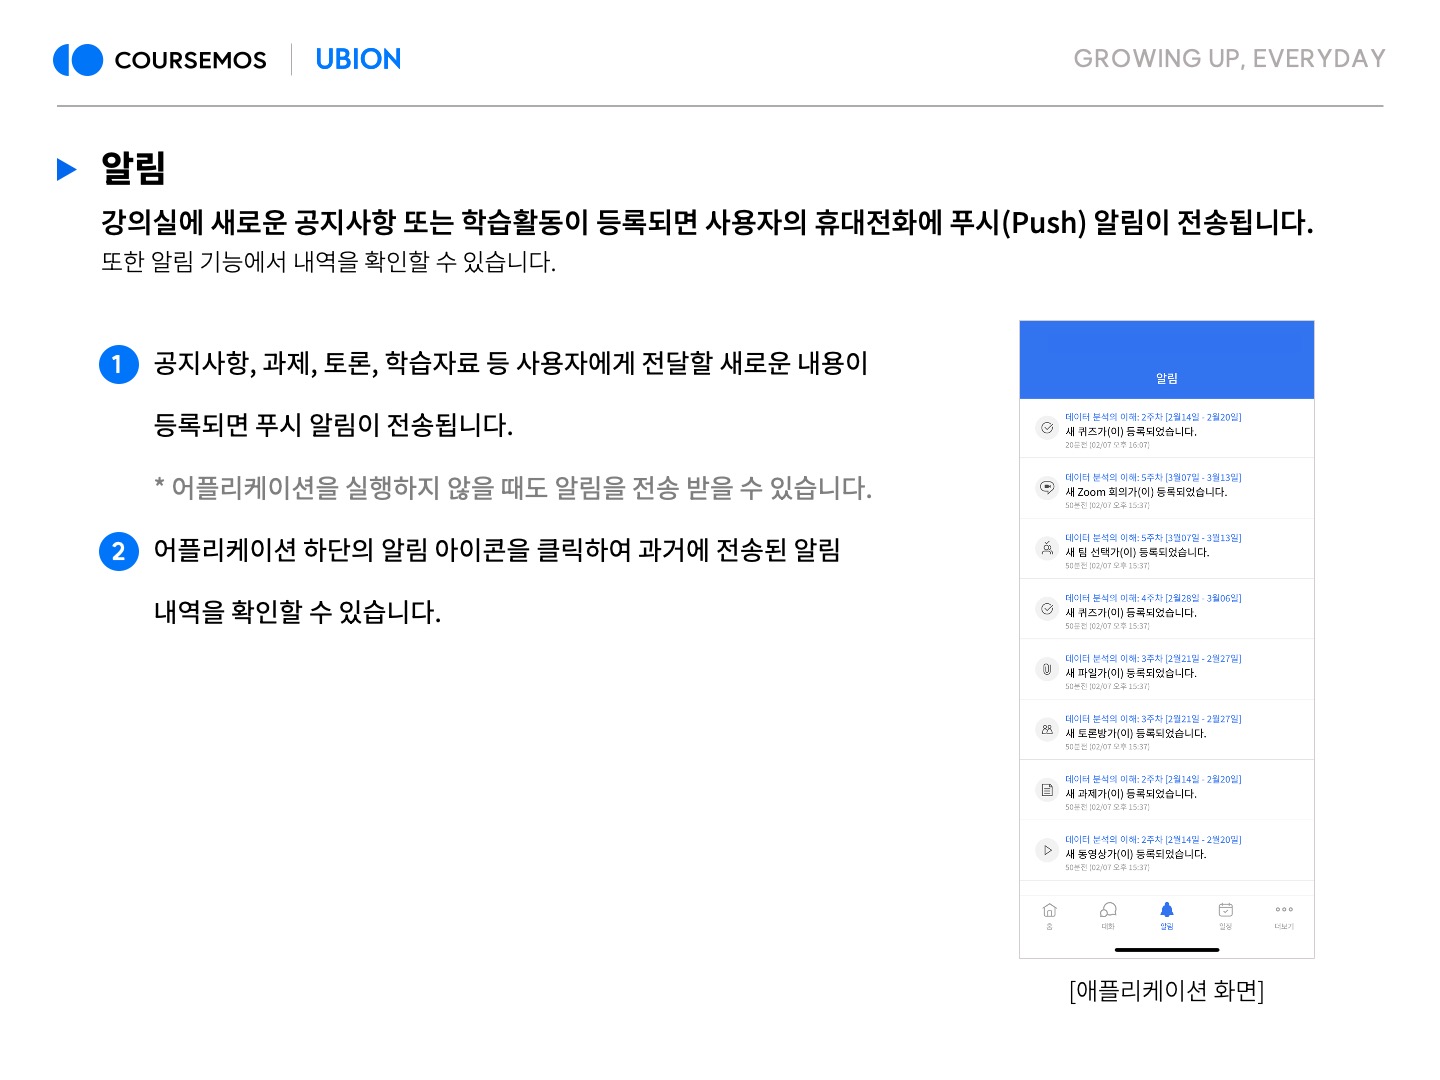The height and width of the screenshot is (1080, 1440).
Task: Tap the quiz checkmark icon for 2주차 notification
Action: click(x=1046, y=428)
